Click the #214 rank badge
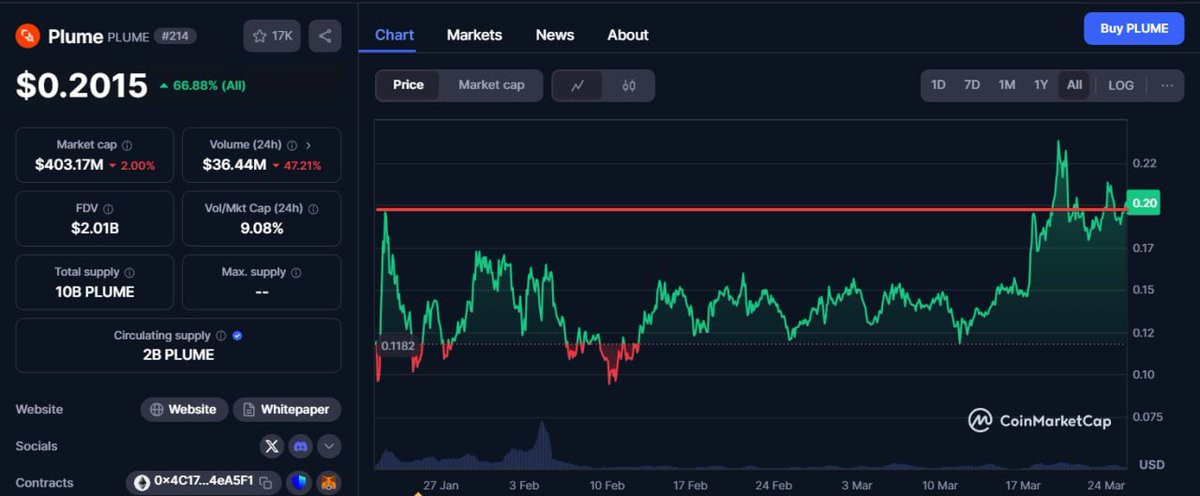 (176, 36)
